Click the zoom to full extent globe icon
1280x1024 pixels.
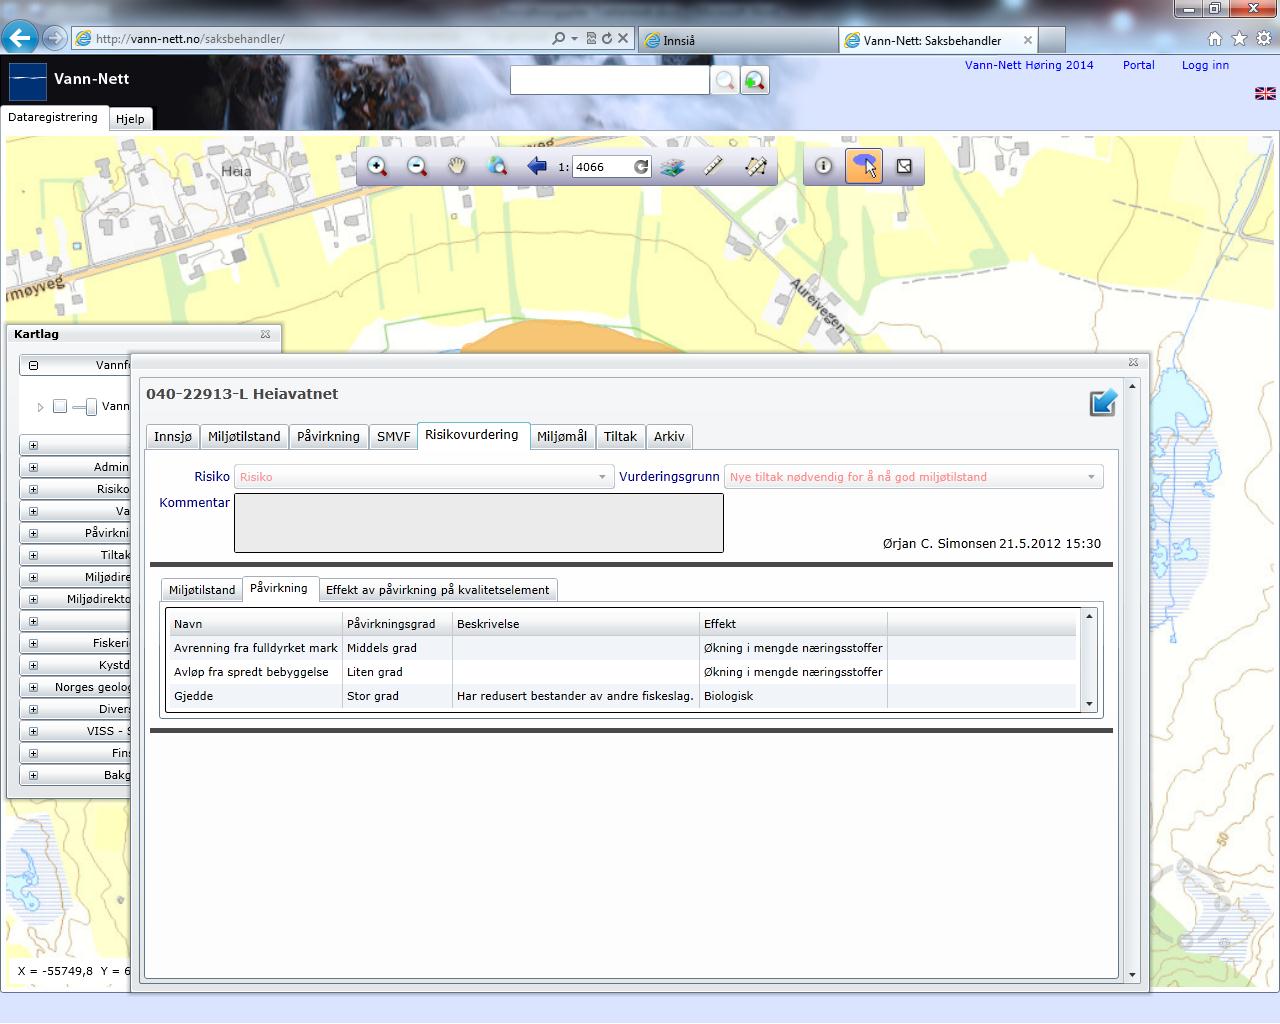tap(497, 167)
